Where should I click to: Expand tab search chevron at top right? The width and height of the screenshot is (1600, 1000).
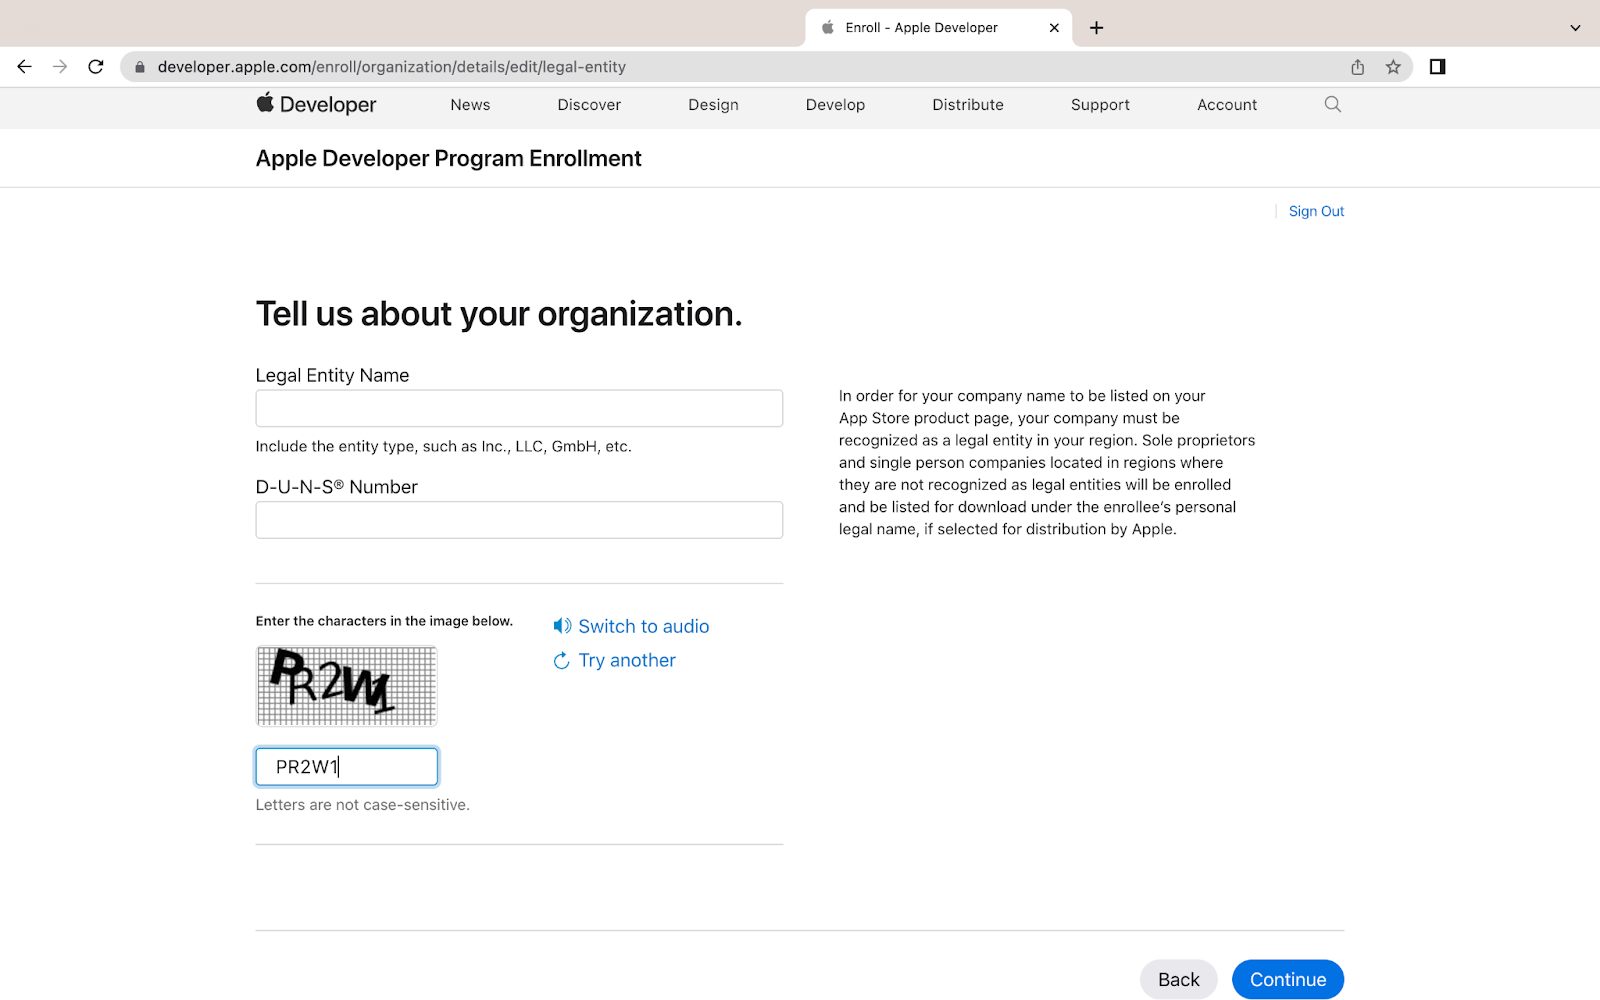[1575, 28]
